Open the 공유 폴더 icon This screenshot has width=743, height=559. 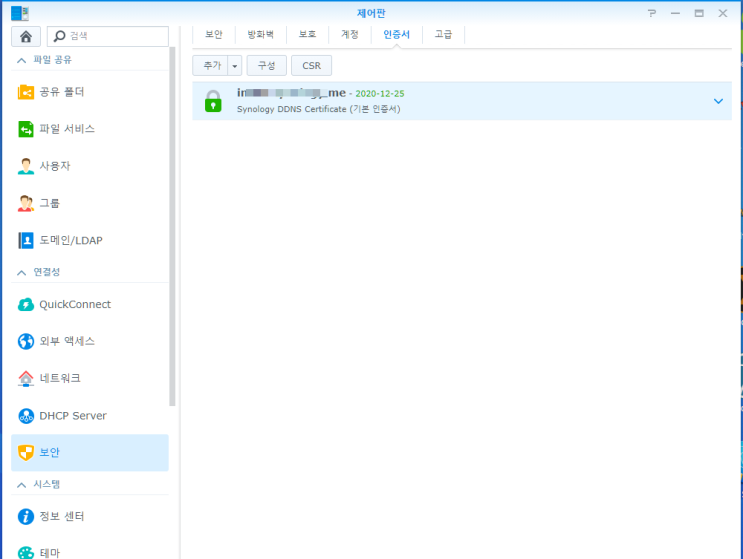(x=26, y=92)
